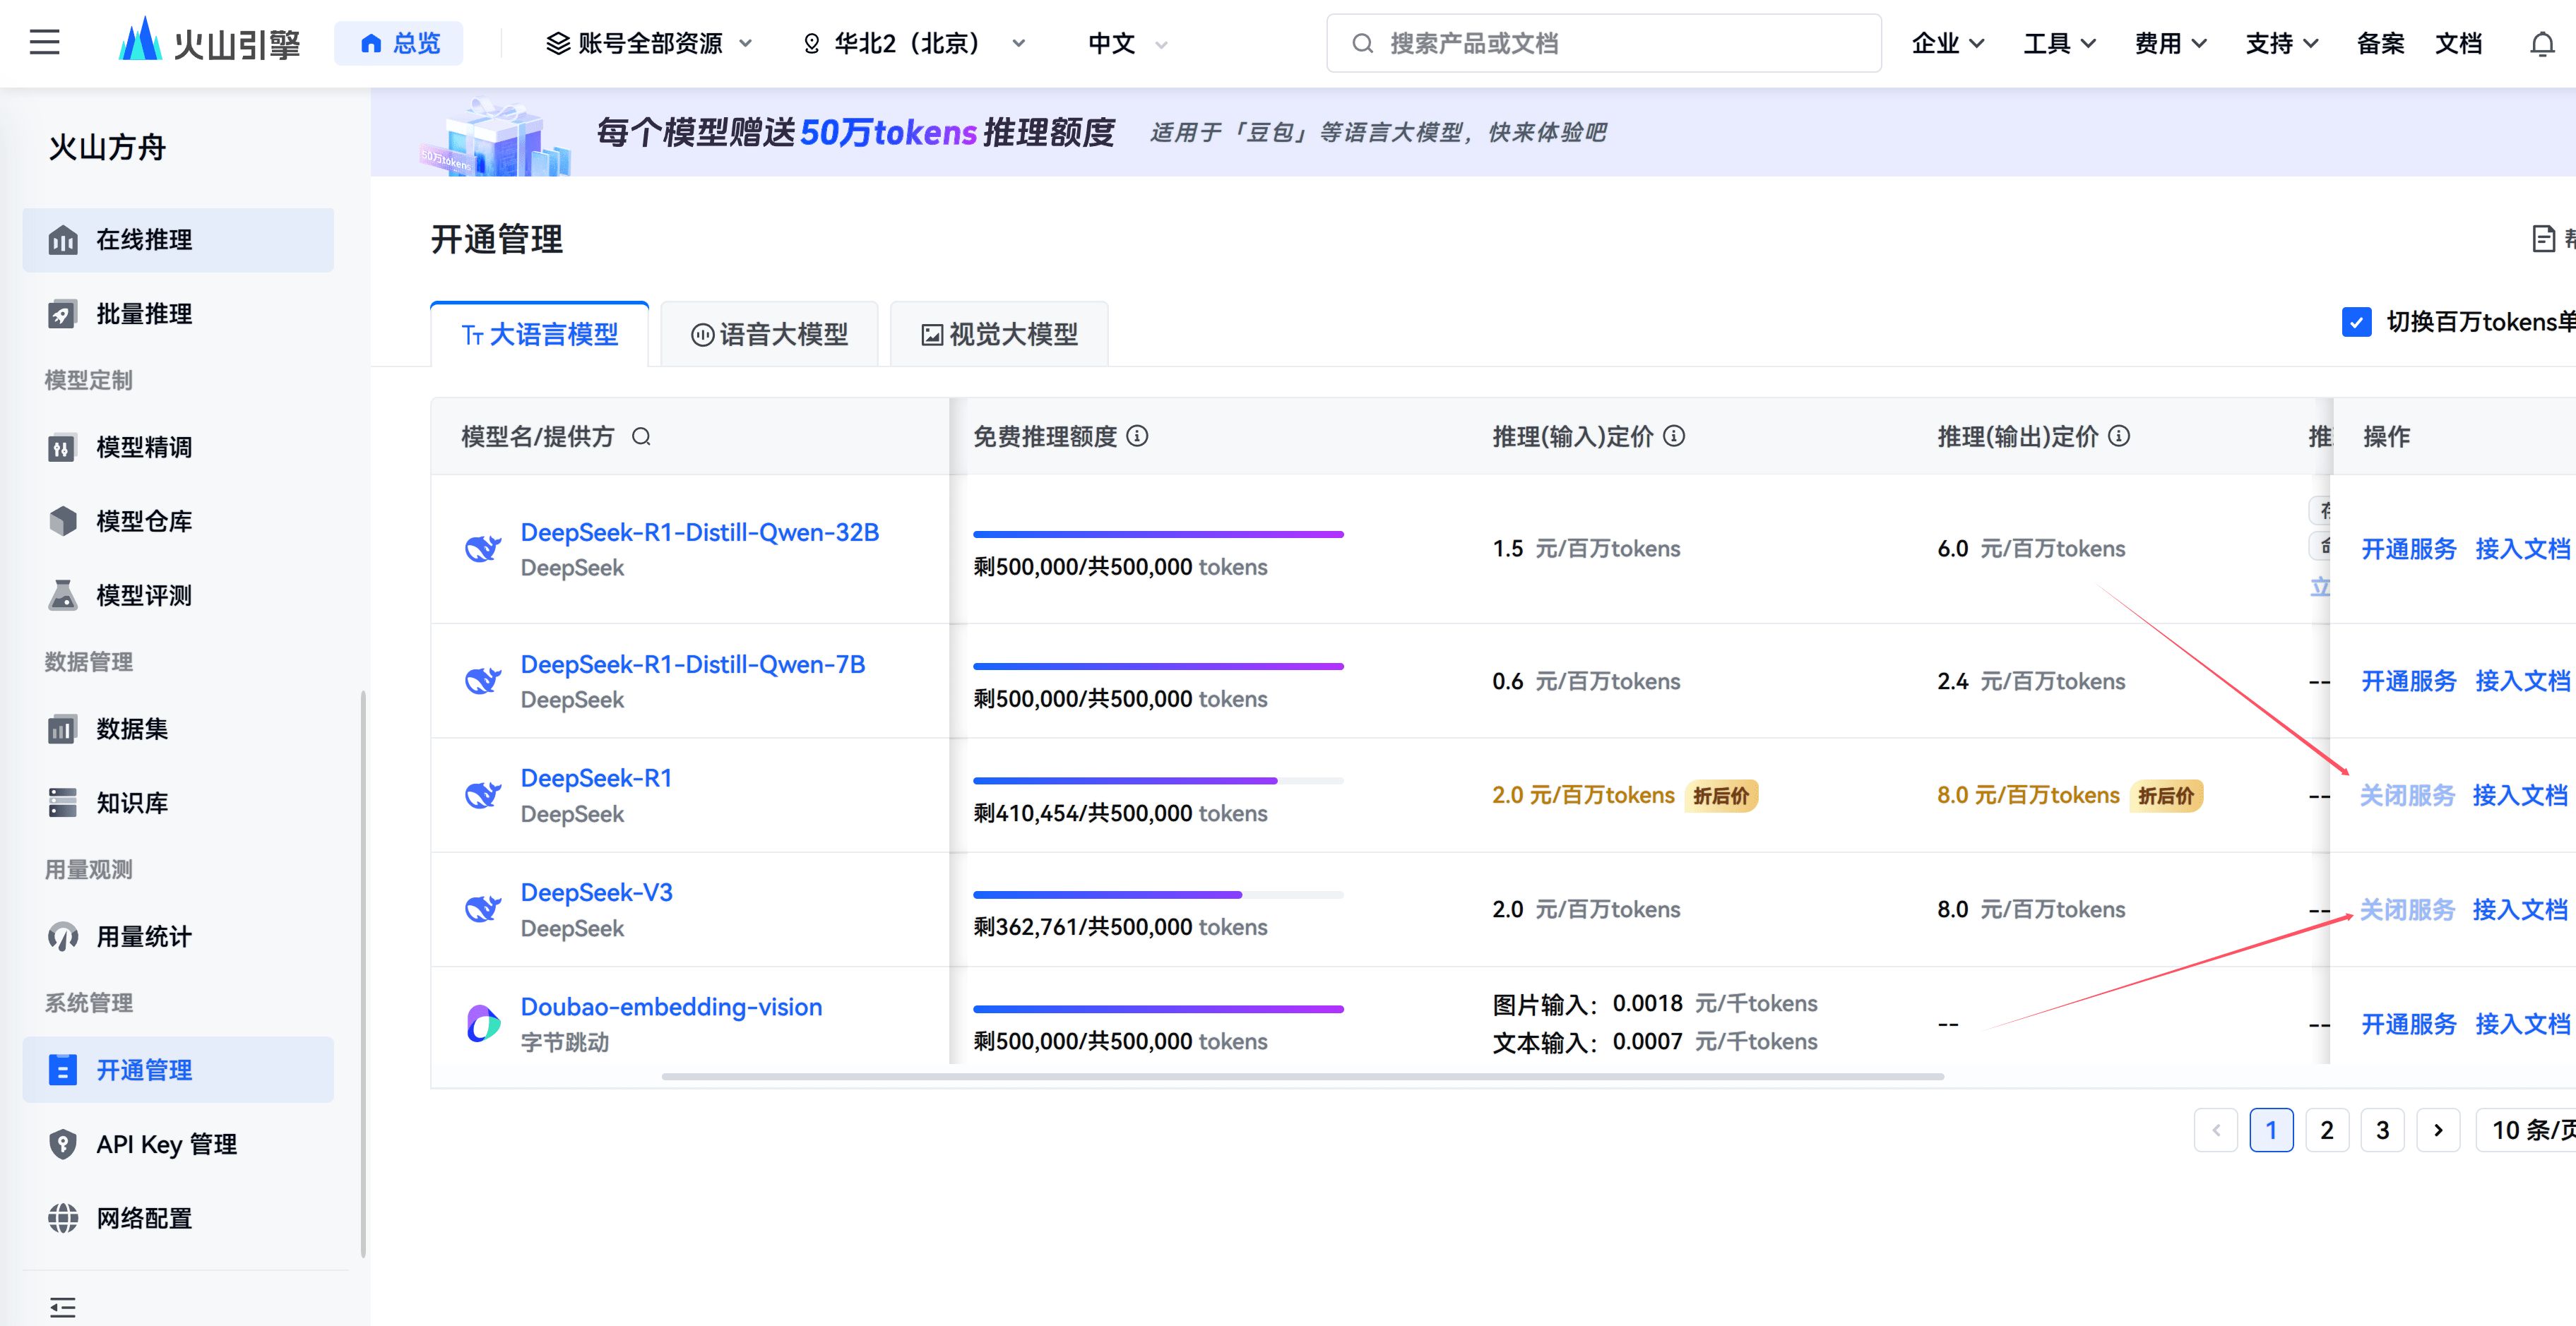
Task: Open the Doubao-embedding-vision model link
Action: [671, 1006]
